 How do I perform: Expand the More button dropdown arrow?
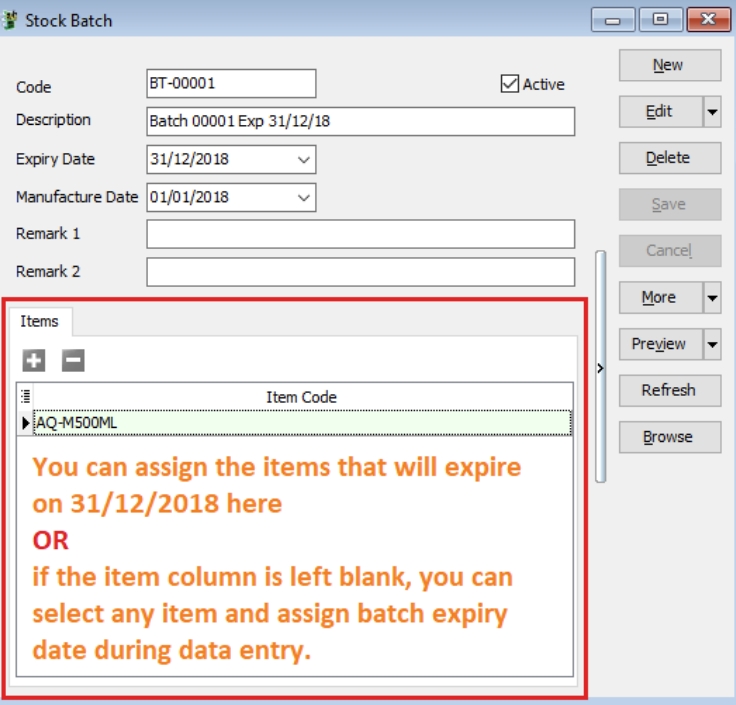(712, 298)
